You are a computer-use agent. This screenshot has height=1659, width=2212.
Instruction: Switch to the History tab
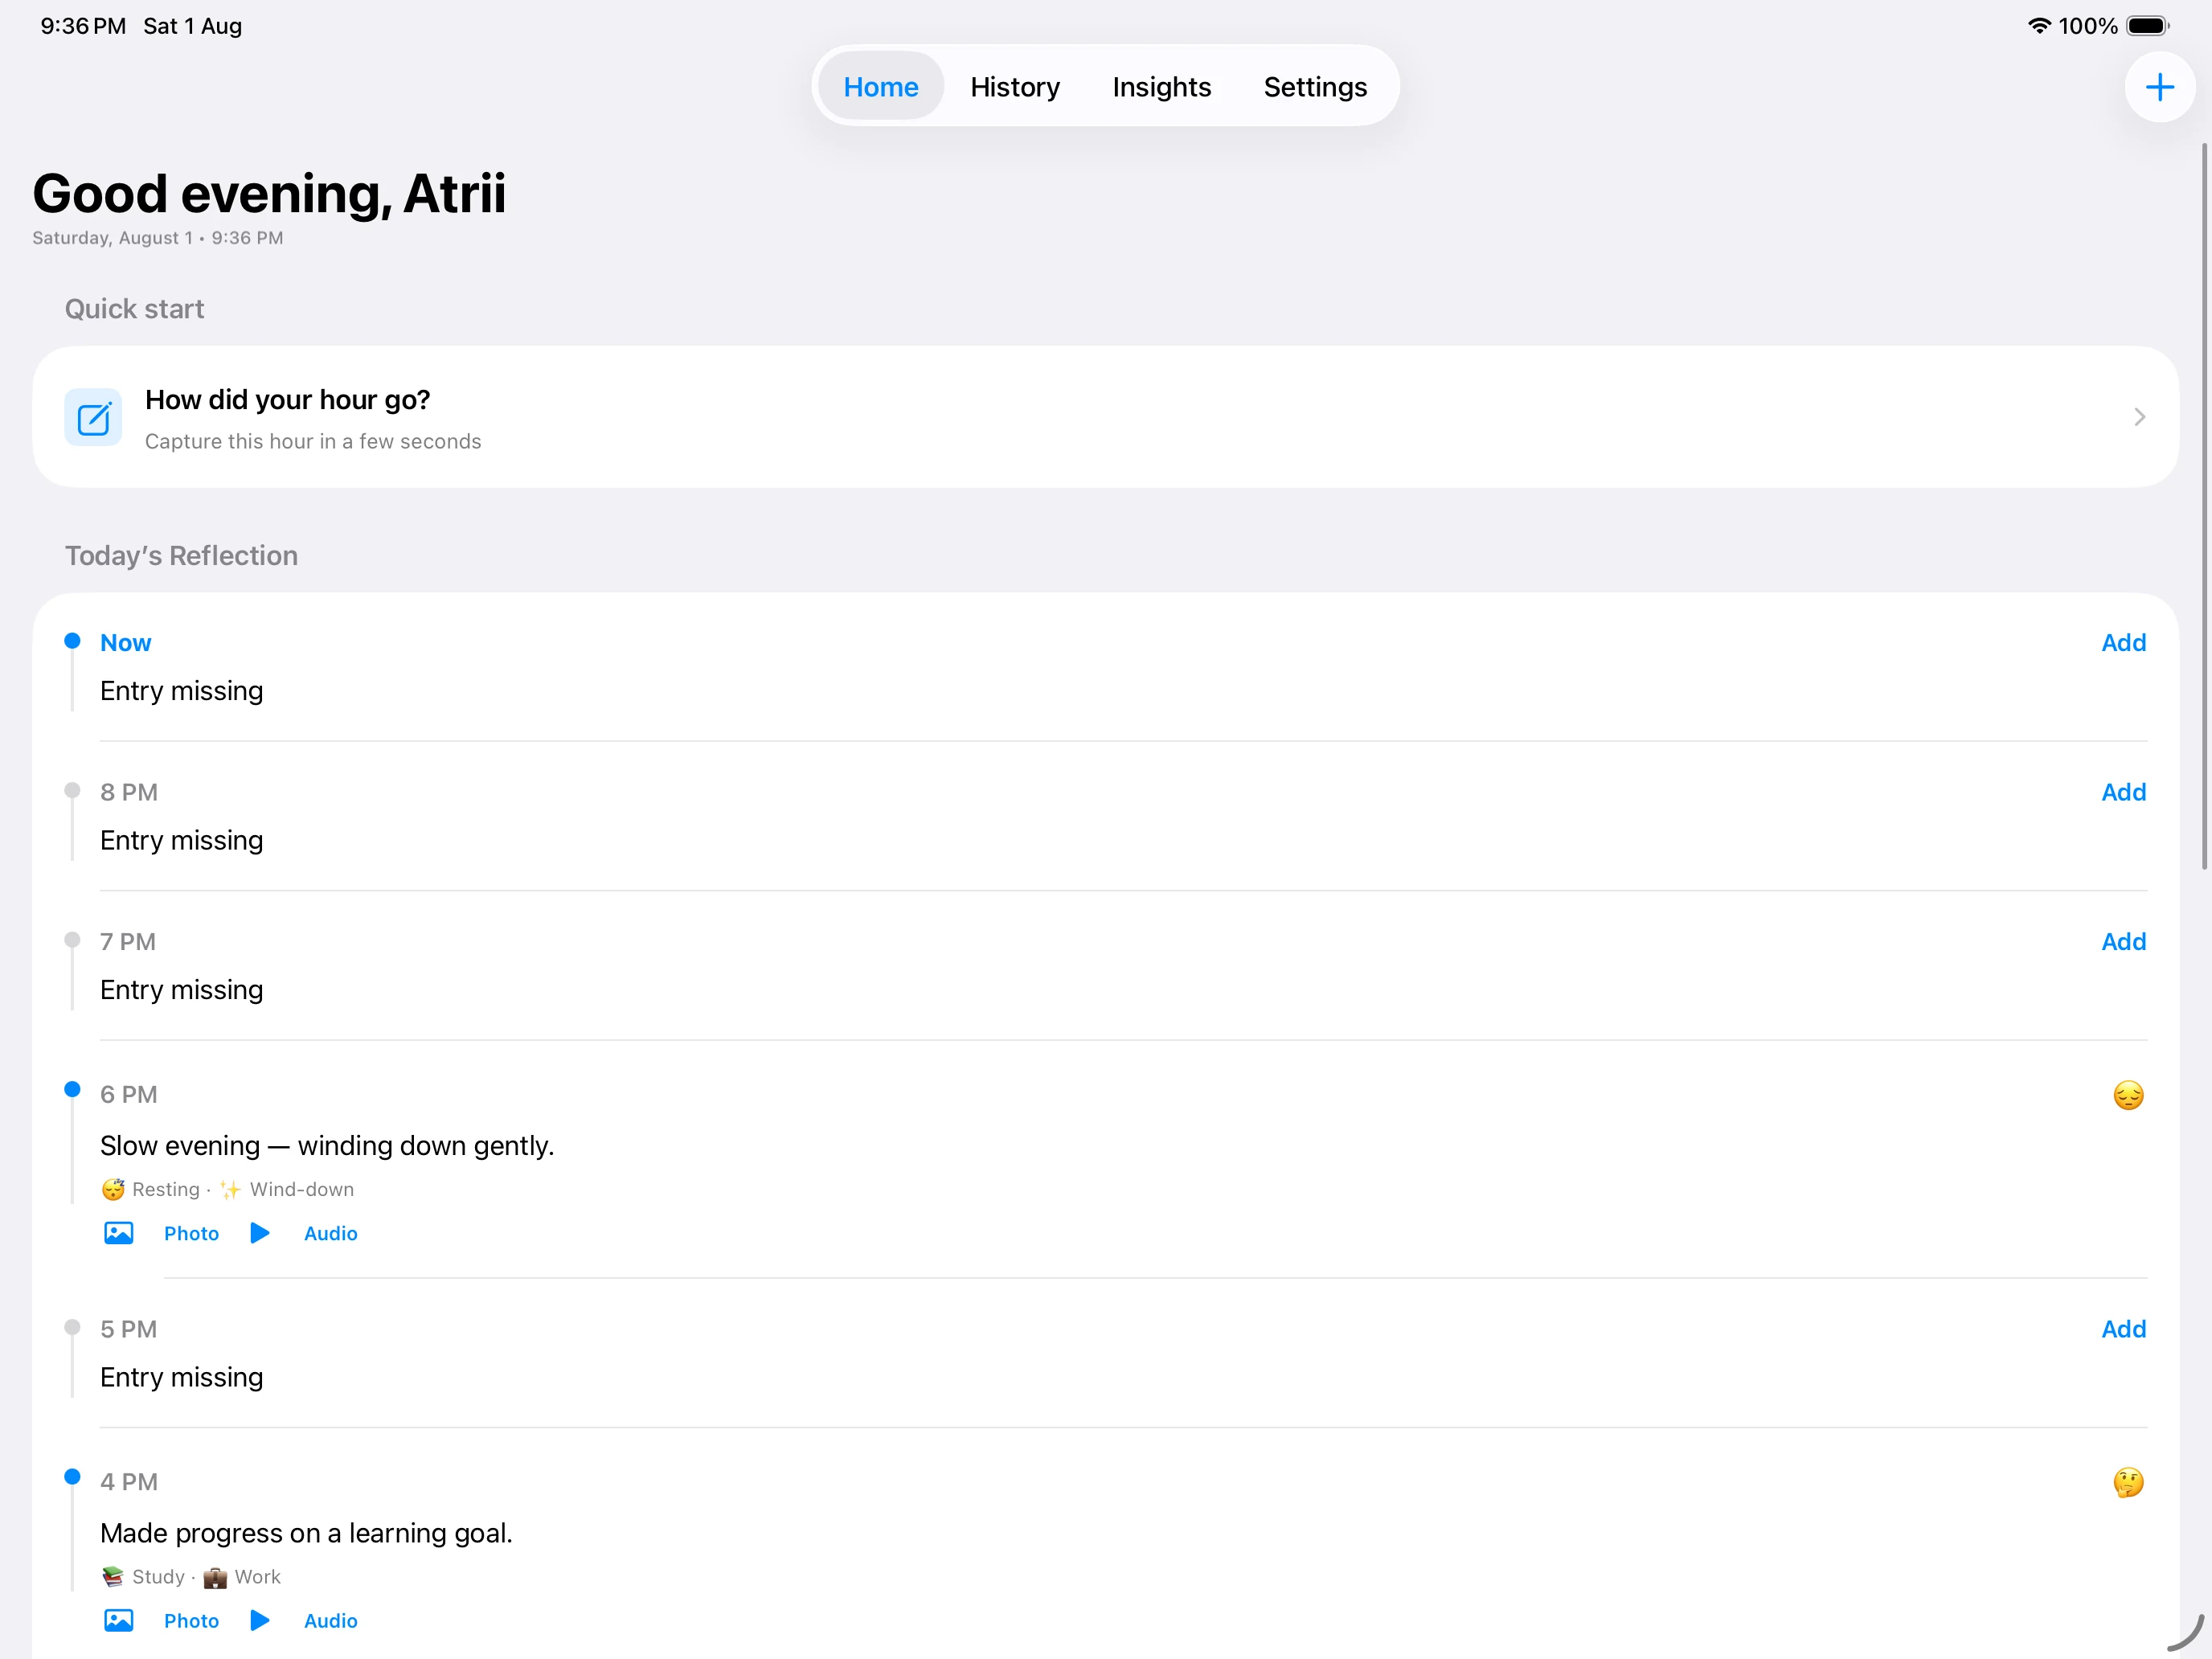tap(1014, 87)
